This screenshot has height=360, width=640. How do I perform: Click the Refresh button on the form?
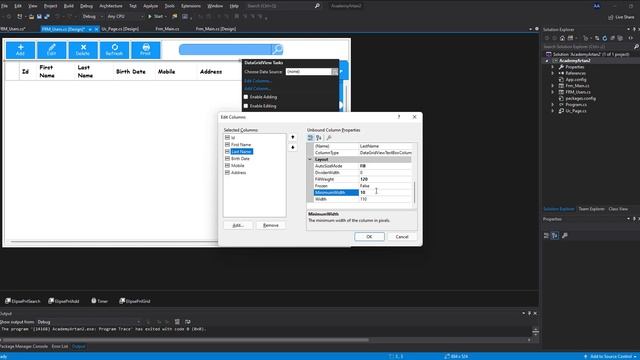coord(114,50)
